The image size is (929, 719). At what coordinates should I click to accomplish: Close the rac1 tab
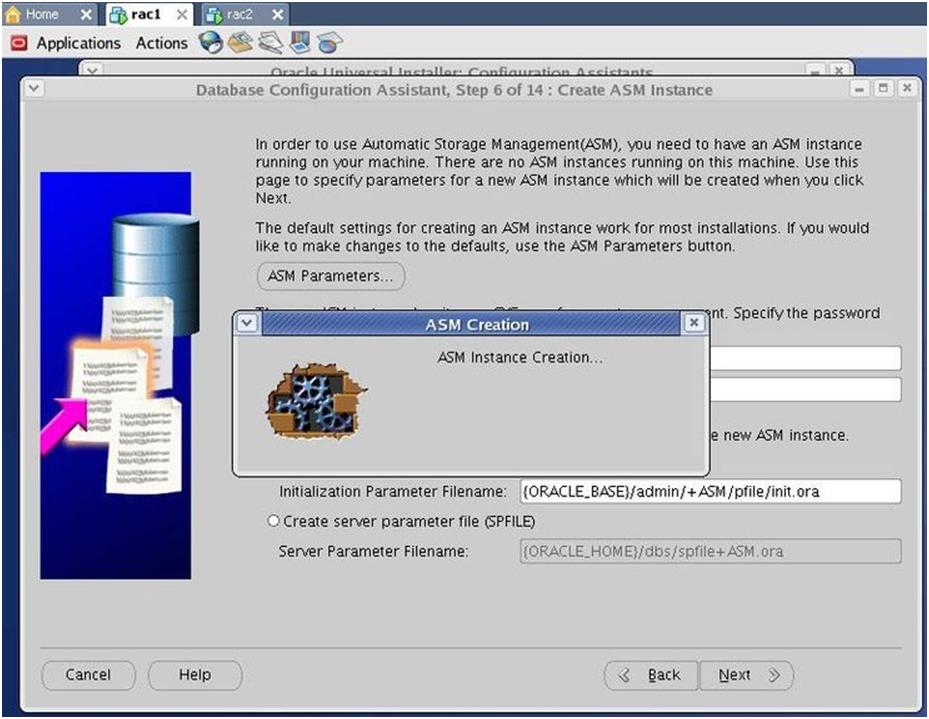point(182,14)
